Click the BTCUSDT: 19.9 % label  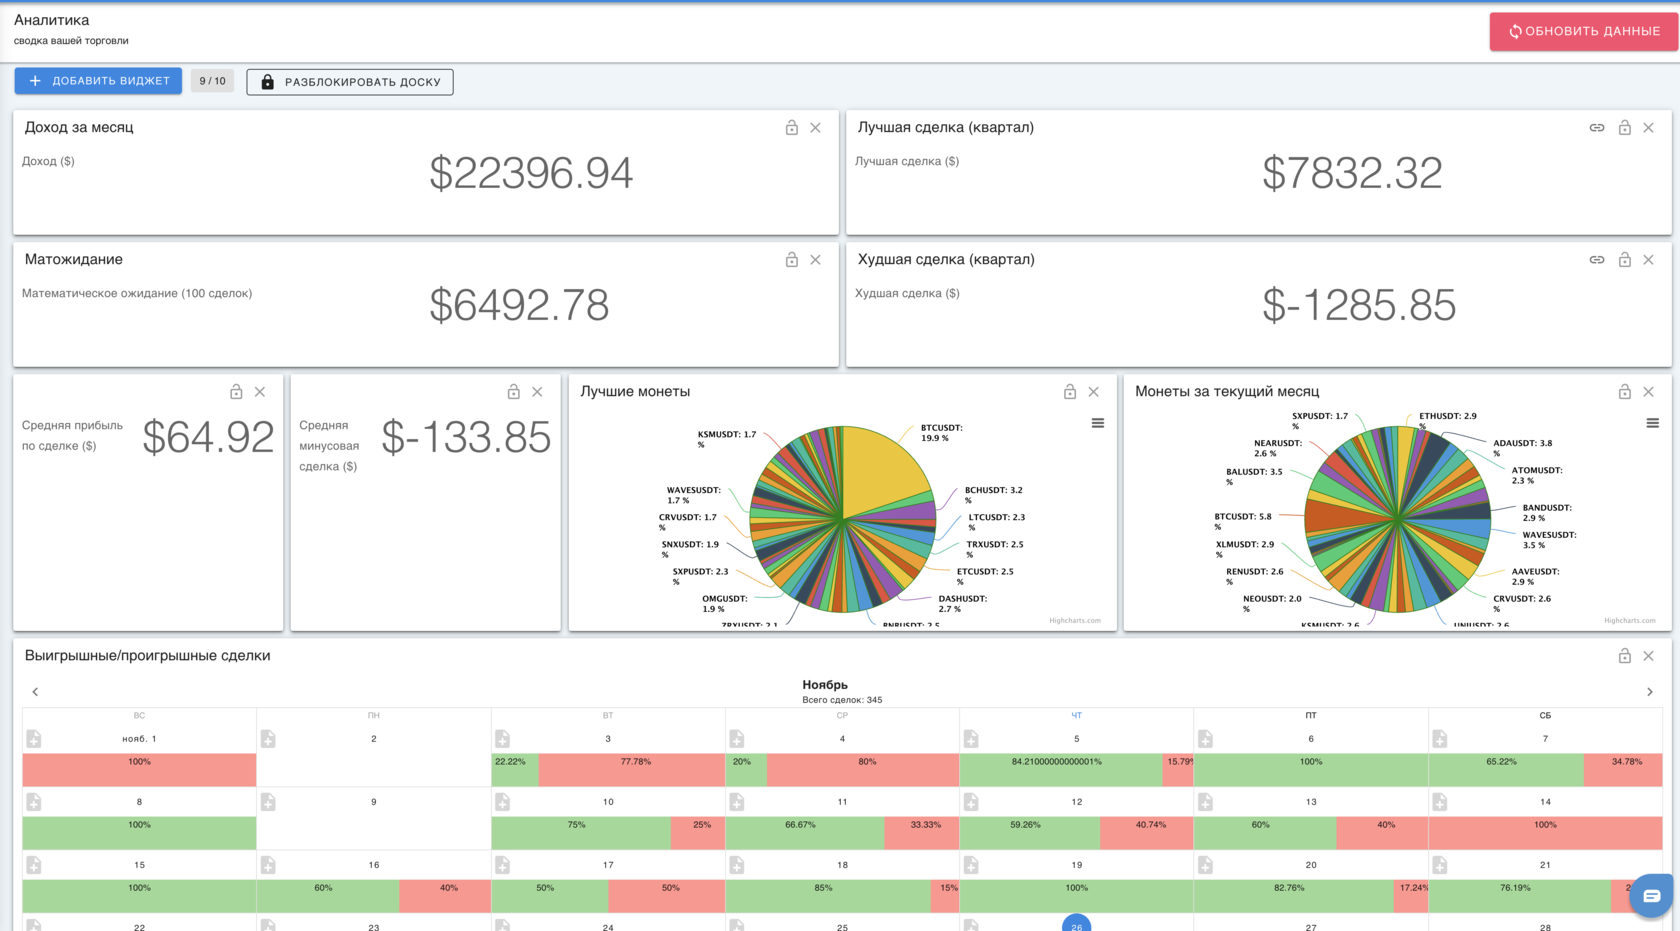coord(942,433)
